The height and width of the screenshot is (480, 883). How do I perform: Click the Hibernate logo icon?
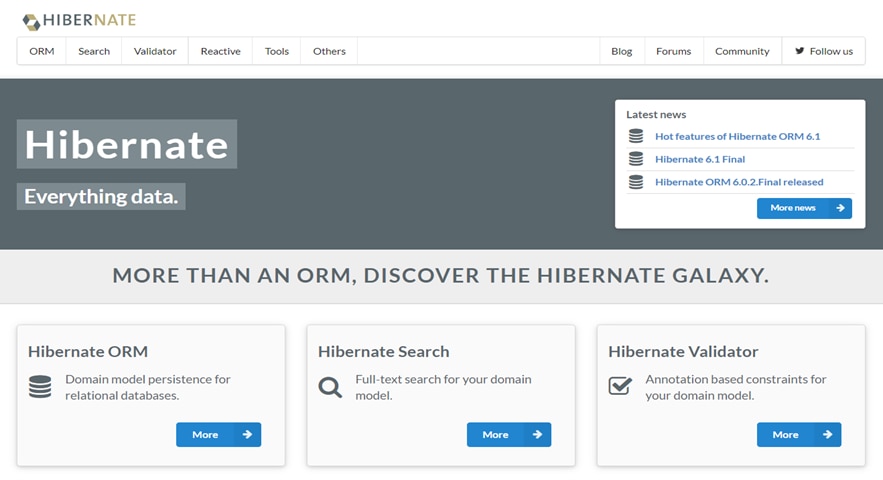31,21
